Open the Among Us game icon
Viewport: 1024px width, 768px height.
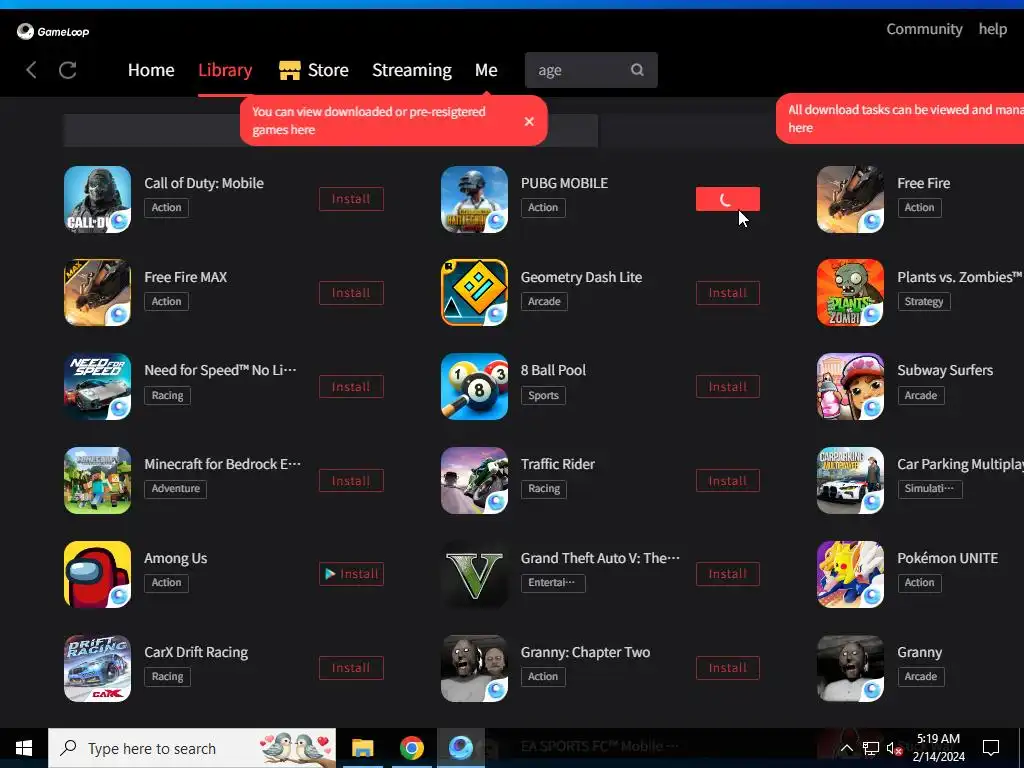click(97, 574)
